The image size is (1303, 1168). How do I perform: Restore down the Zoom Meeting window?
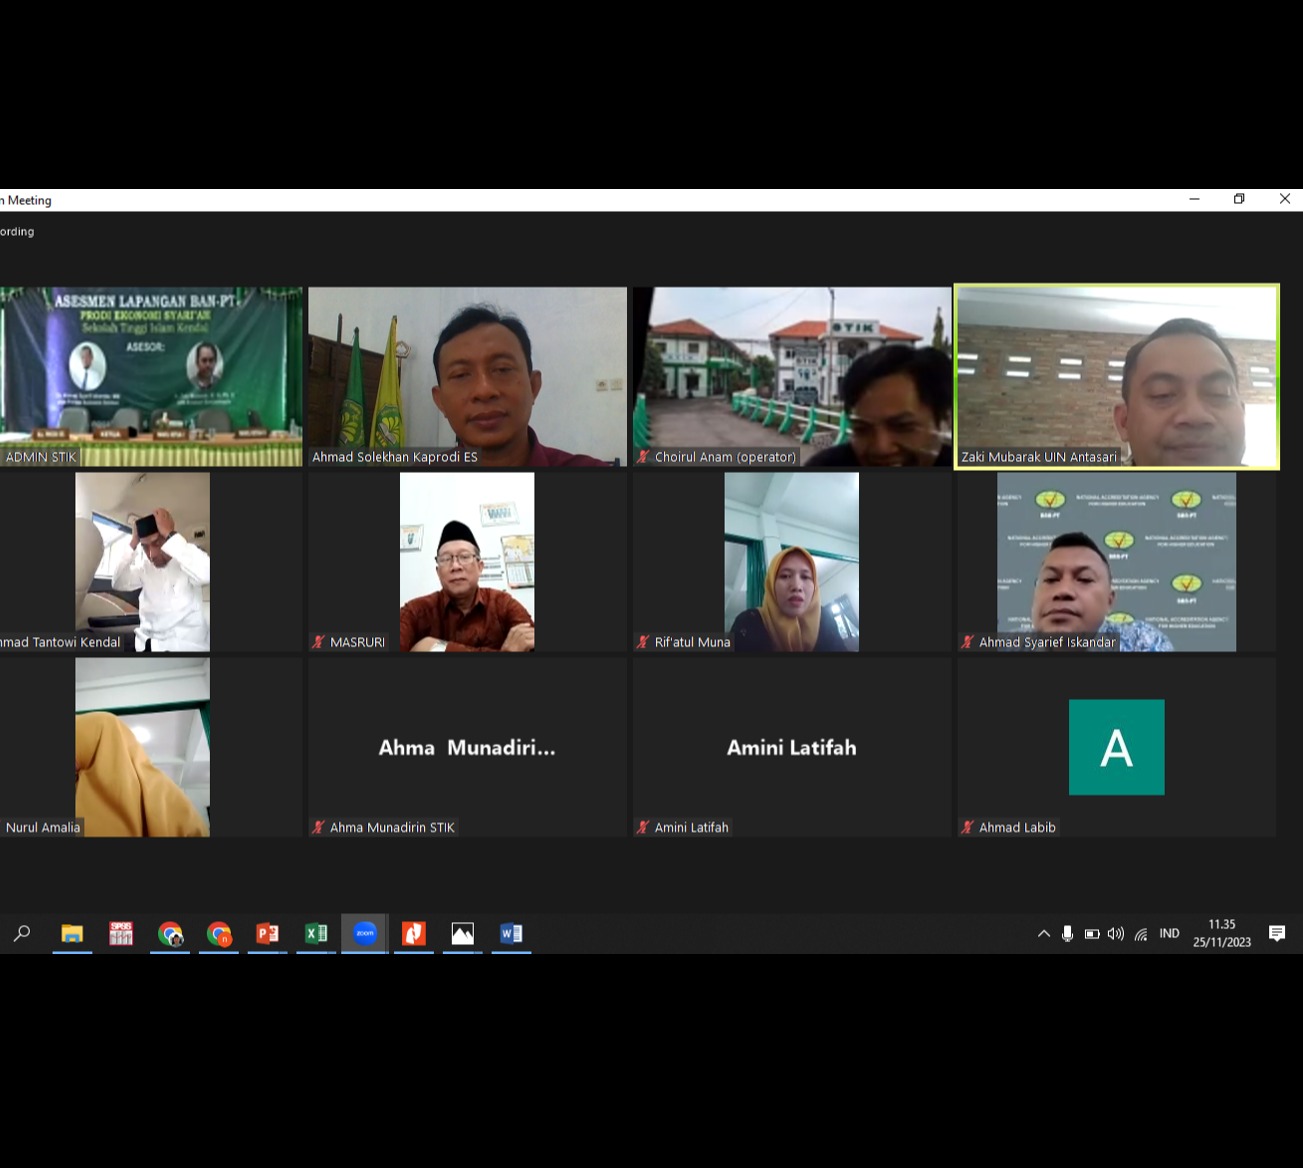click(1239, 199)
